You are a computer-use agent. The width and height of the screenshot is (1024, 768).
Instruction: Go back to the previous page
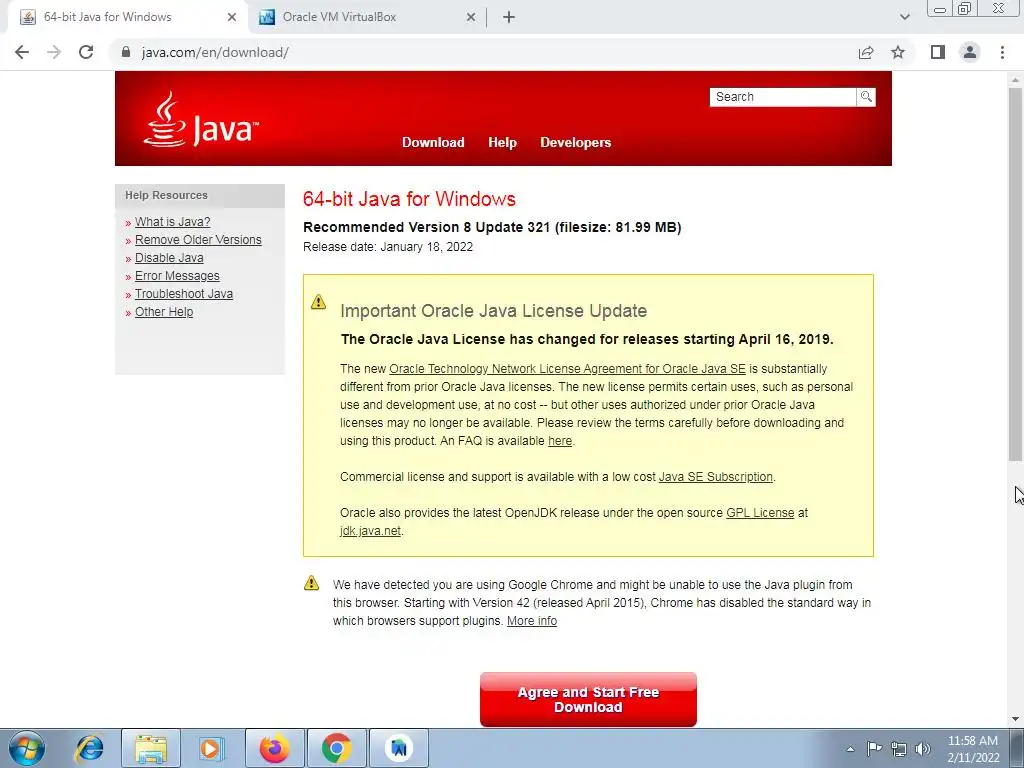(x=22, y=52)
